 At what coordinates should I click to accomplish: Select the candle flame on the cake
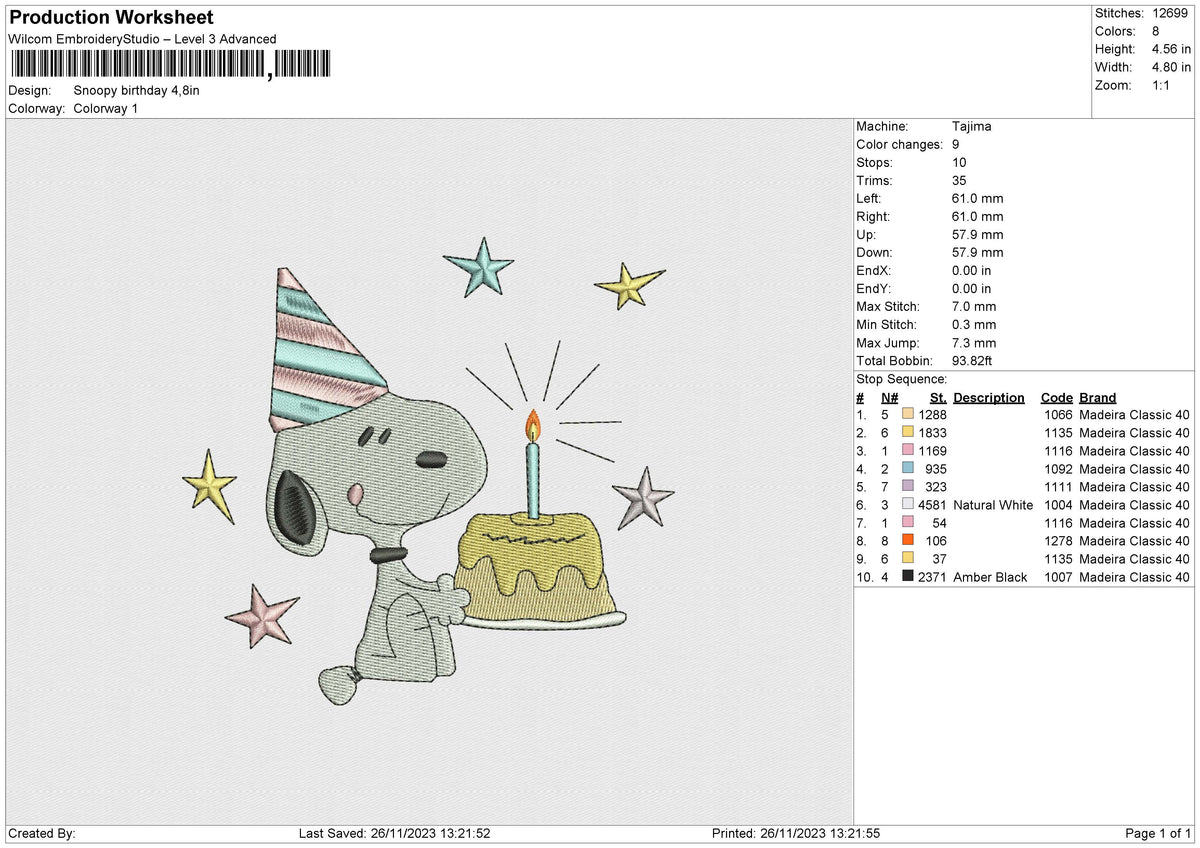533,425
